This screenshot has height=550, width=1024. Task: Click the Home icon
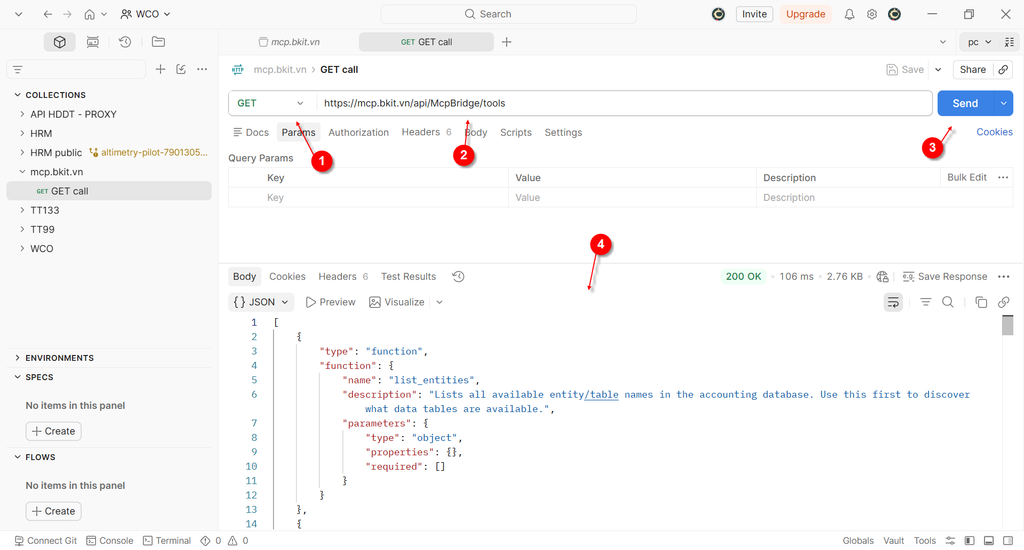[89, 14]
